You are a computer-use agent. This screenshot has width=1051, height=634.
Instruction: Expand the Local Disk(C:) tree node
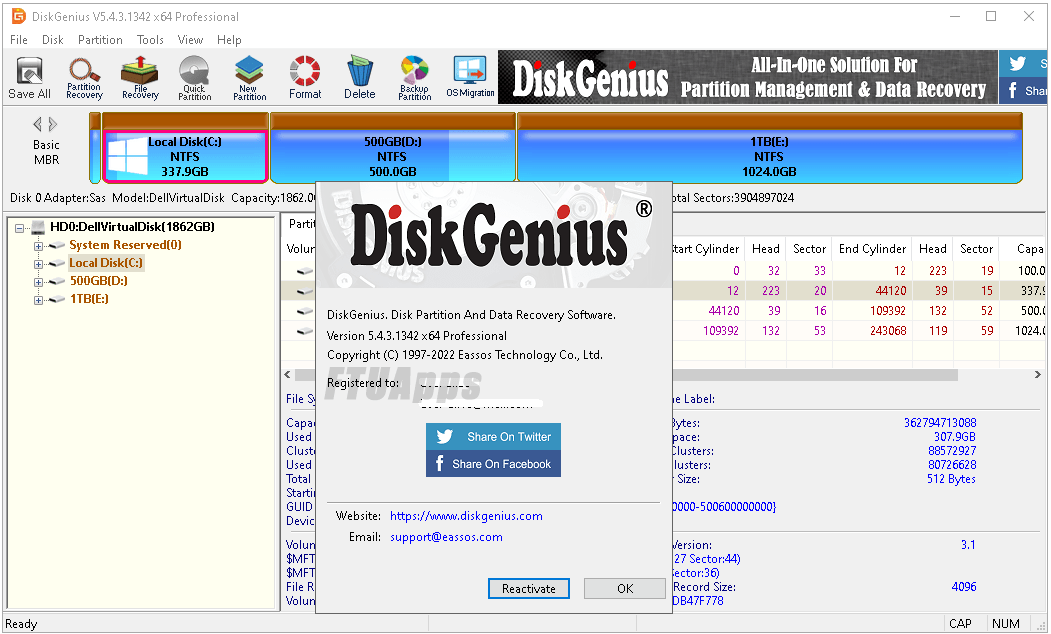(38, 264)
